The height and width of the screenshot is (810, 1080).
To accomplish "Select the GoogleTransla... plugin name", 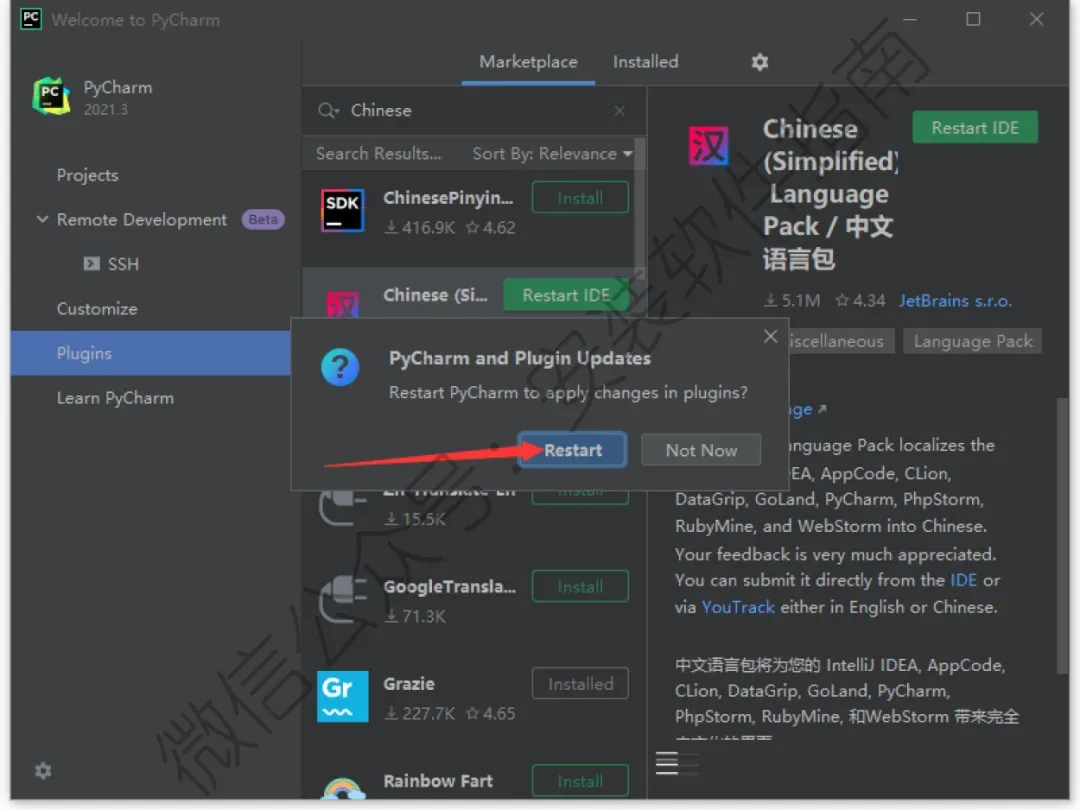I will (449, 586).
